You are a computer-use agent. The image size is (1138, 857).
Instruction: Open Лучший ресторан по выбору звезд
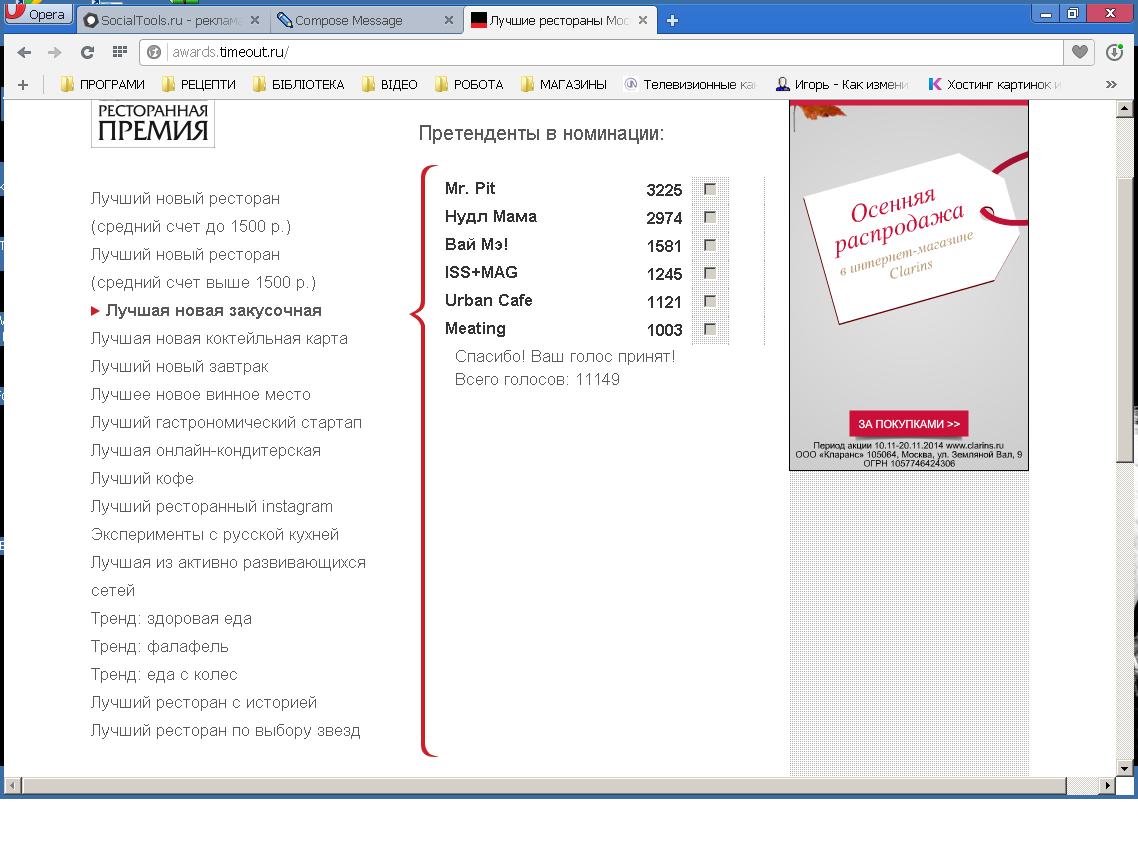tap(226, 731)
